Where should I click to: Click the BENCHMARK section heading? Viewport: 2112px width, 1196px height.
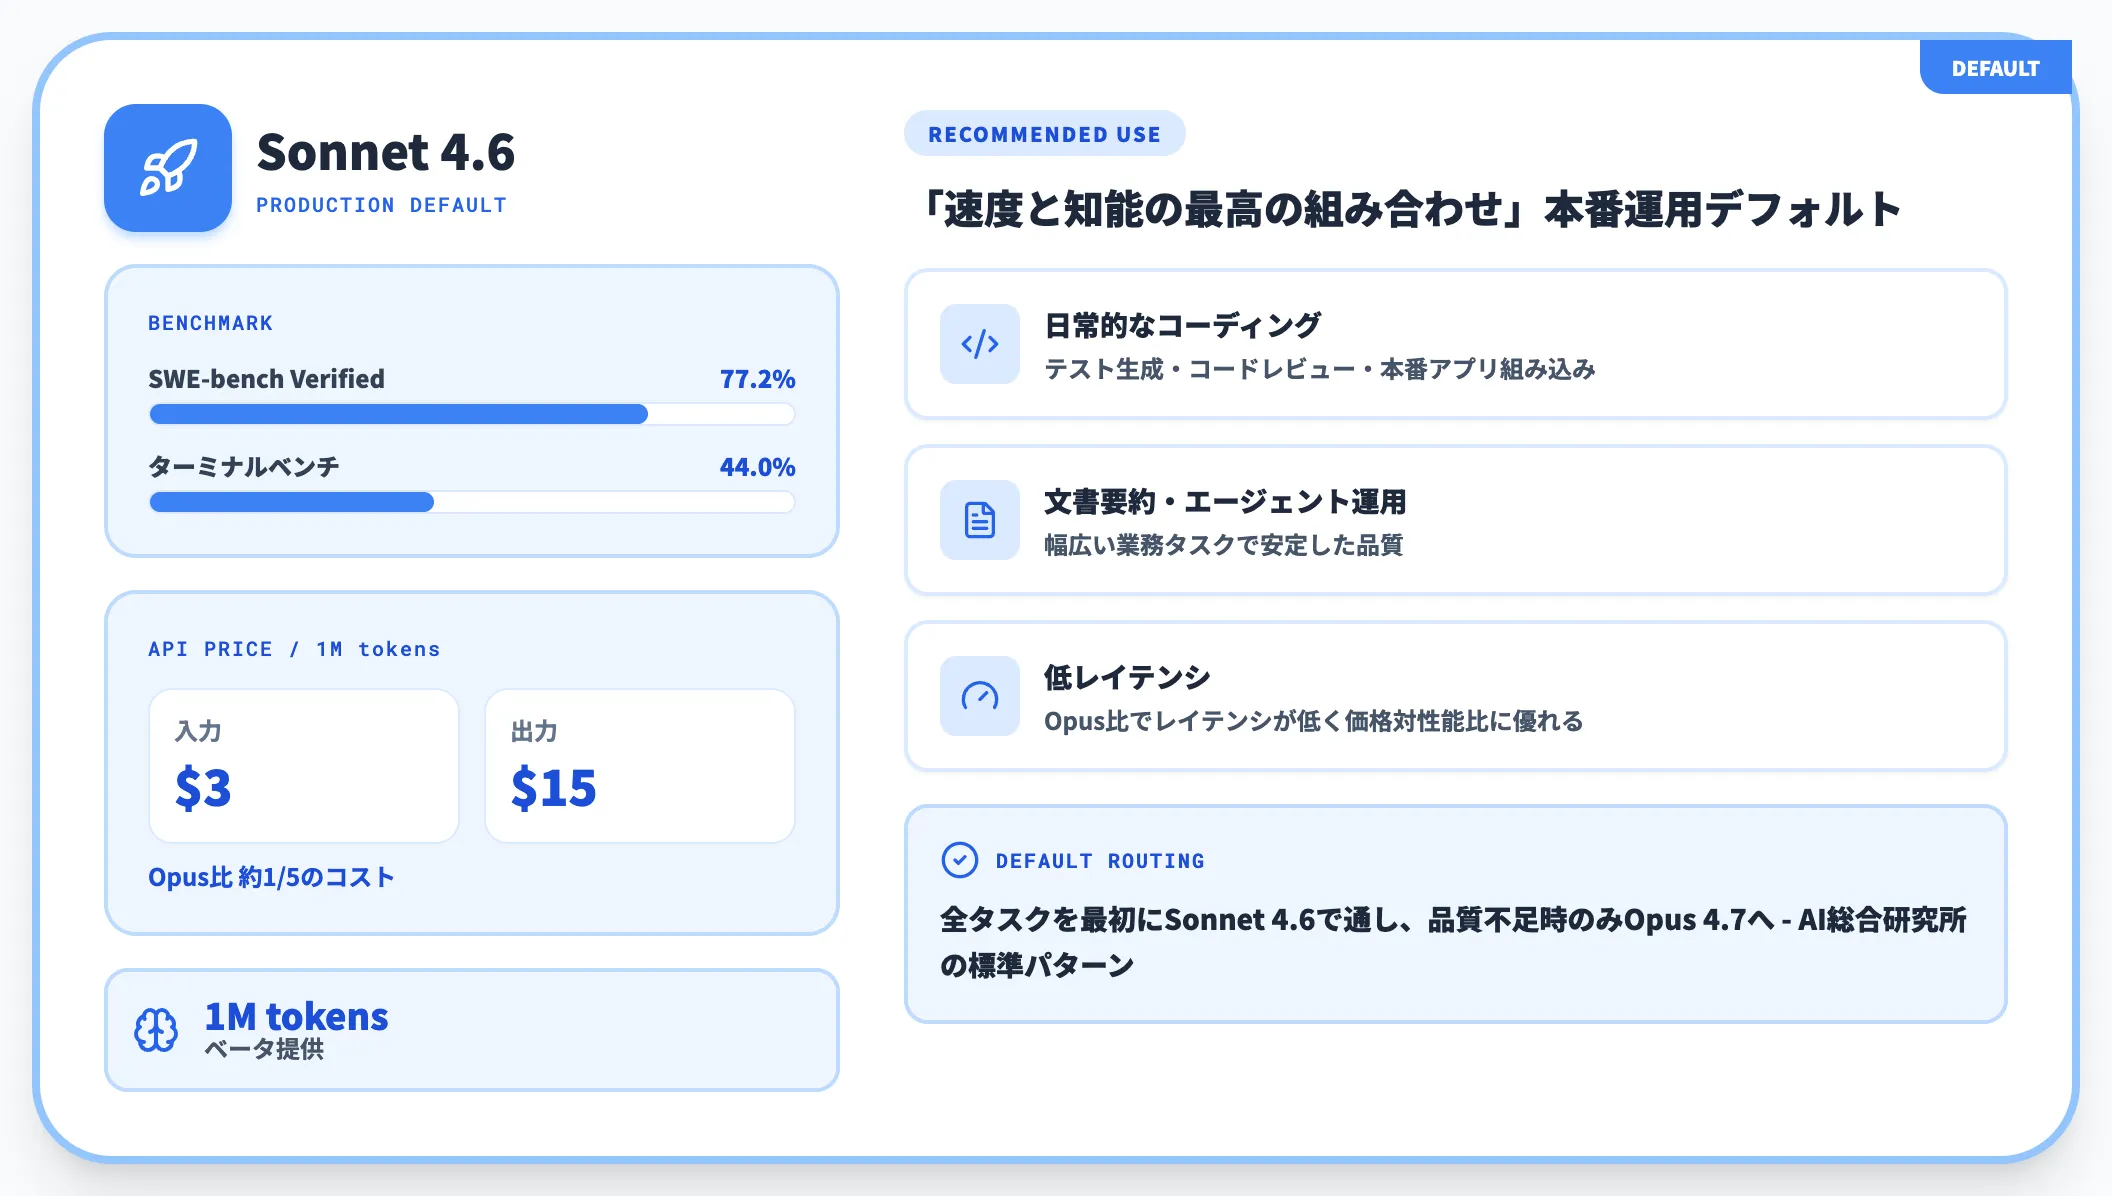[x=210, y=323]
